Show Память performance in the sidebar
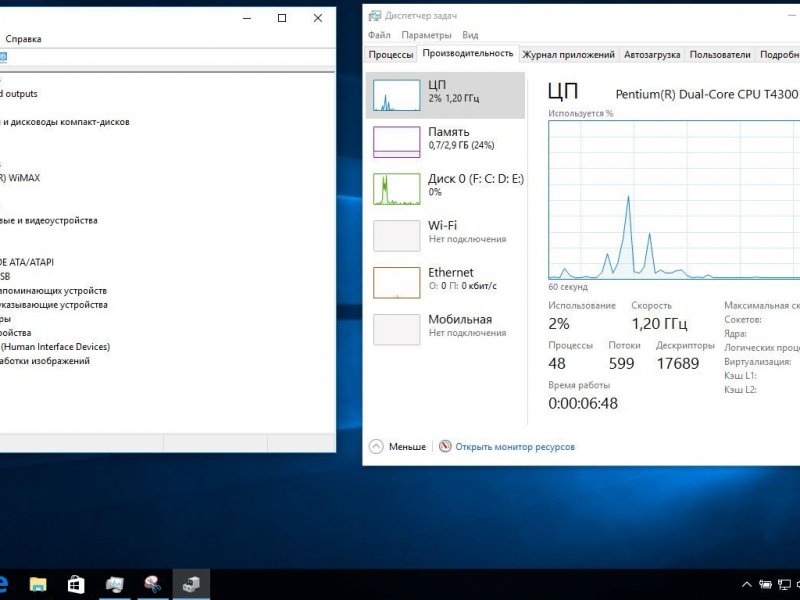 click(445, 142)
